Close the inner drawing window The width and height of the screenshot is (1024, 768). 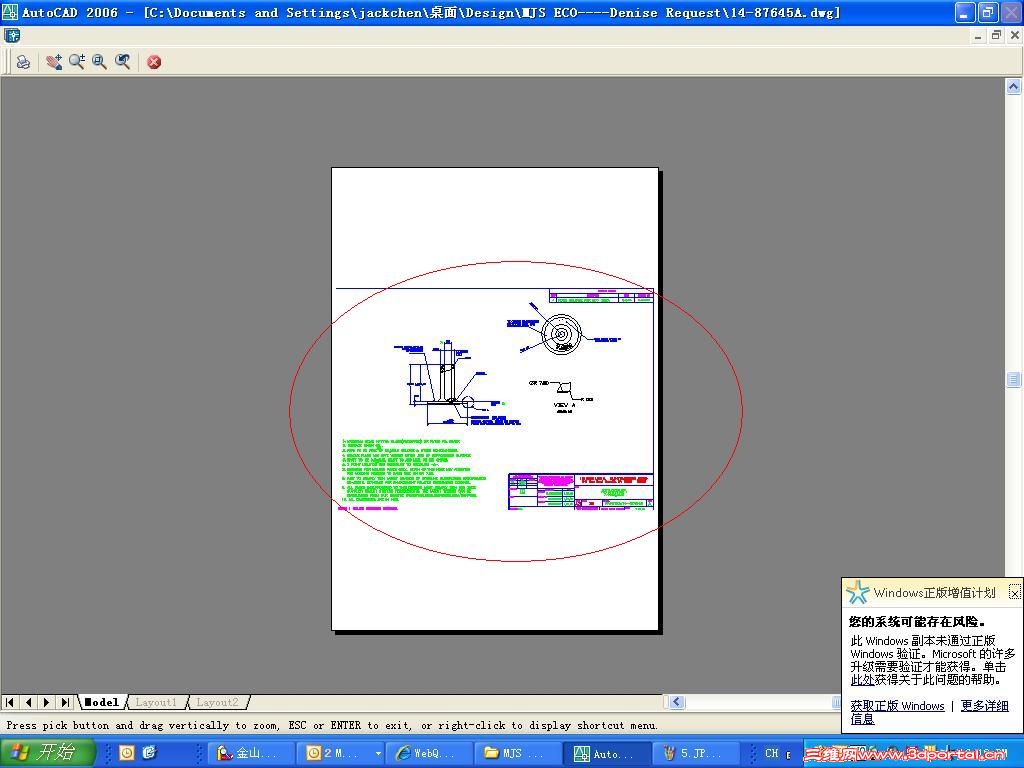tap(1015, 36)
